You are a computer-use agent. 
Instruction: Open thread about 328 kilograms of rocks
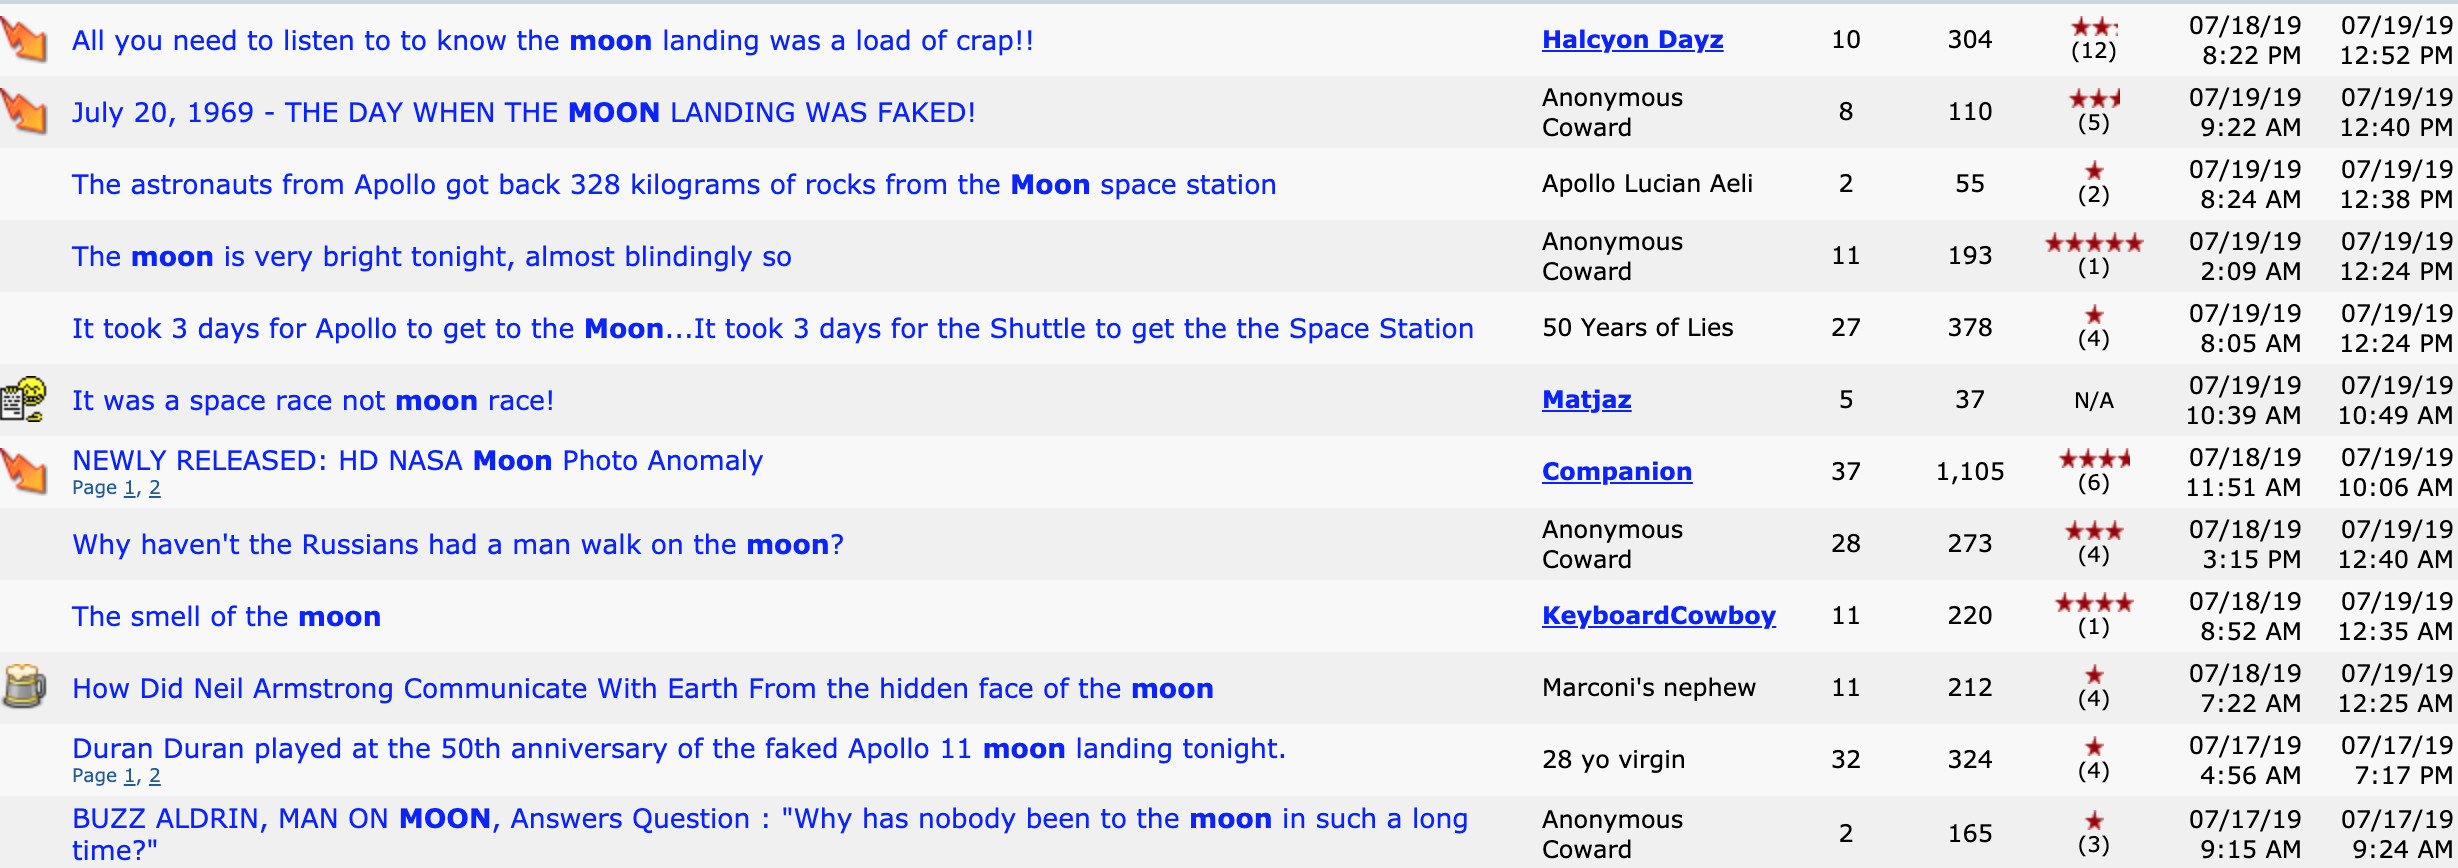click(674, 184)
